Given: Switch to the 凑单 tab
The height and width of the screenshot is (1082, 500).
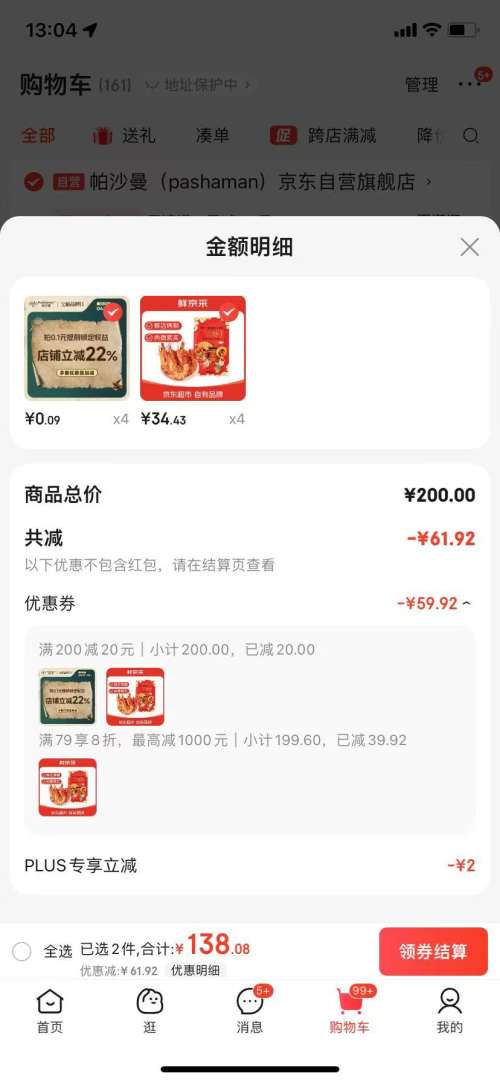Looking at the screenshot, I should [x=212, y=135].
